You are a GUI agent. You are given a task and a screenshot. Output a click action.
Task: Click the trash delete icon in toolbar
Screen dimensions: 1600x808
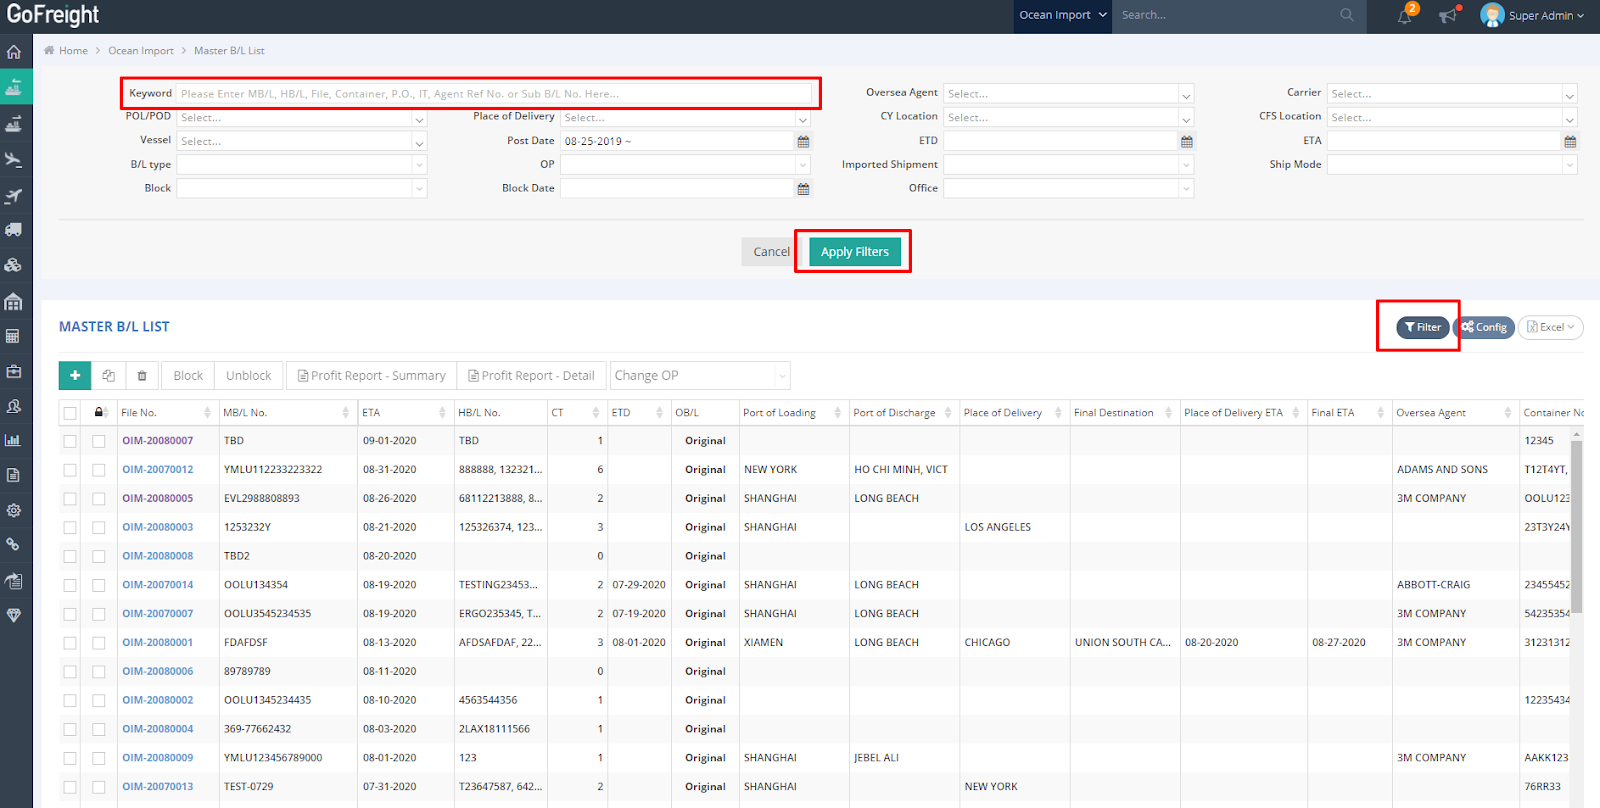(x=142, y=376)
